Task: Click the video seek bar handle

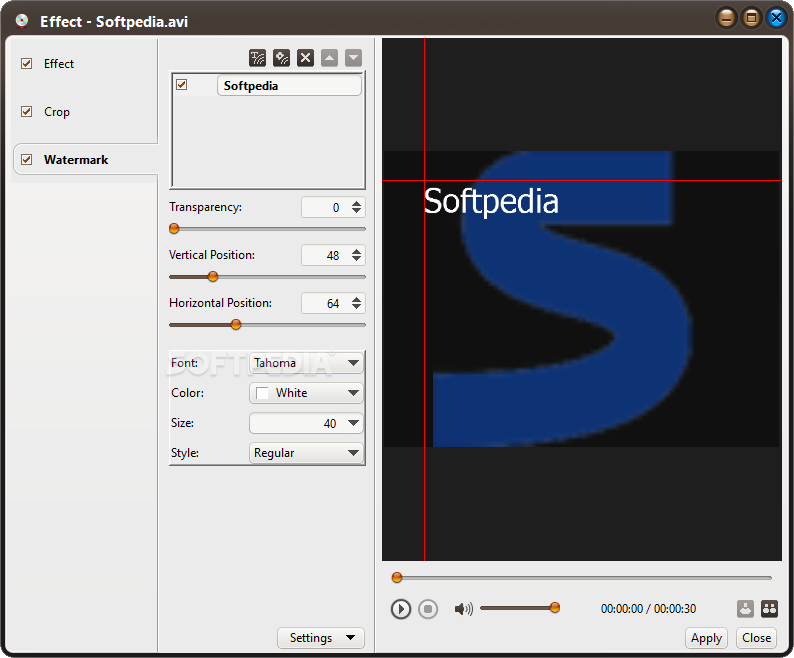Action: (397, 577)
